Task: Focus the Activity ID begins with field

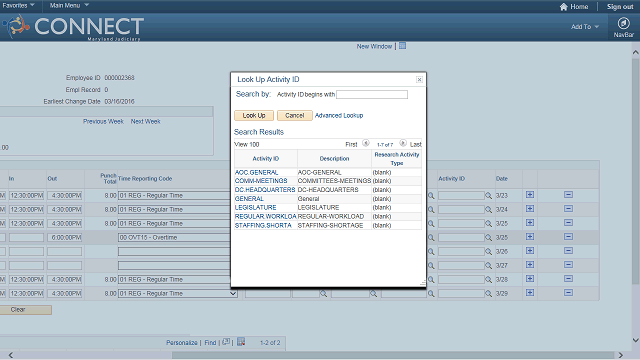Action: tap(372, 94)
